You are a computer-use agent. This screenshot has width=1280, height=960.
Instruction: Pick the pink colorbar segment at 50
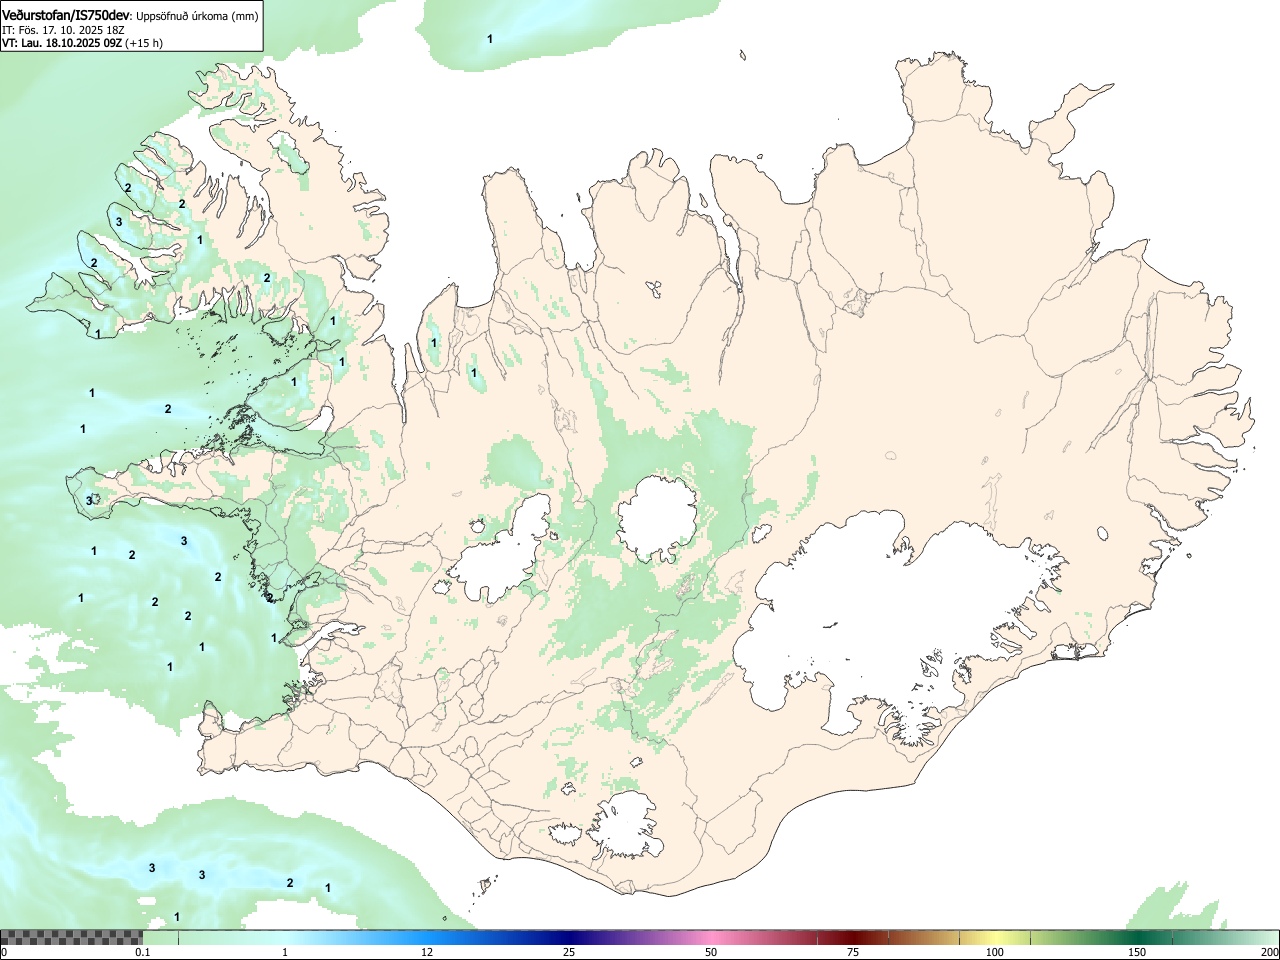710,937
